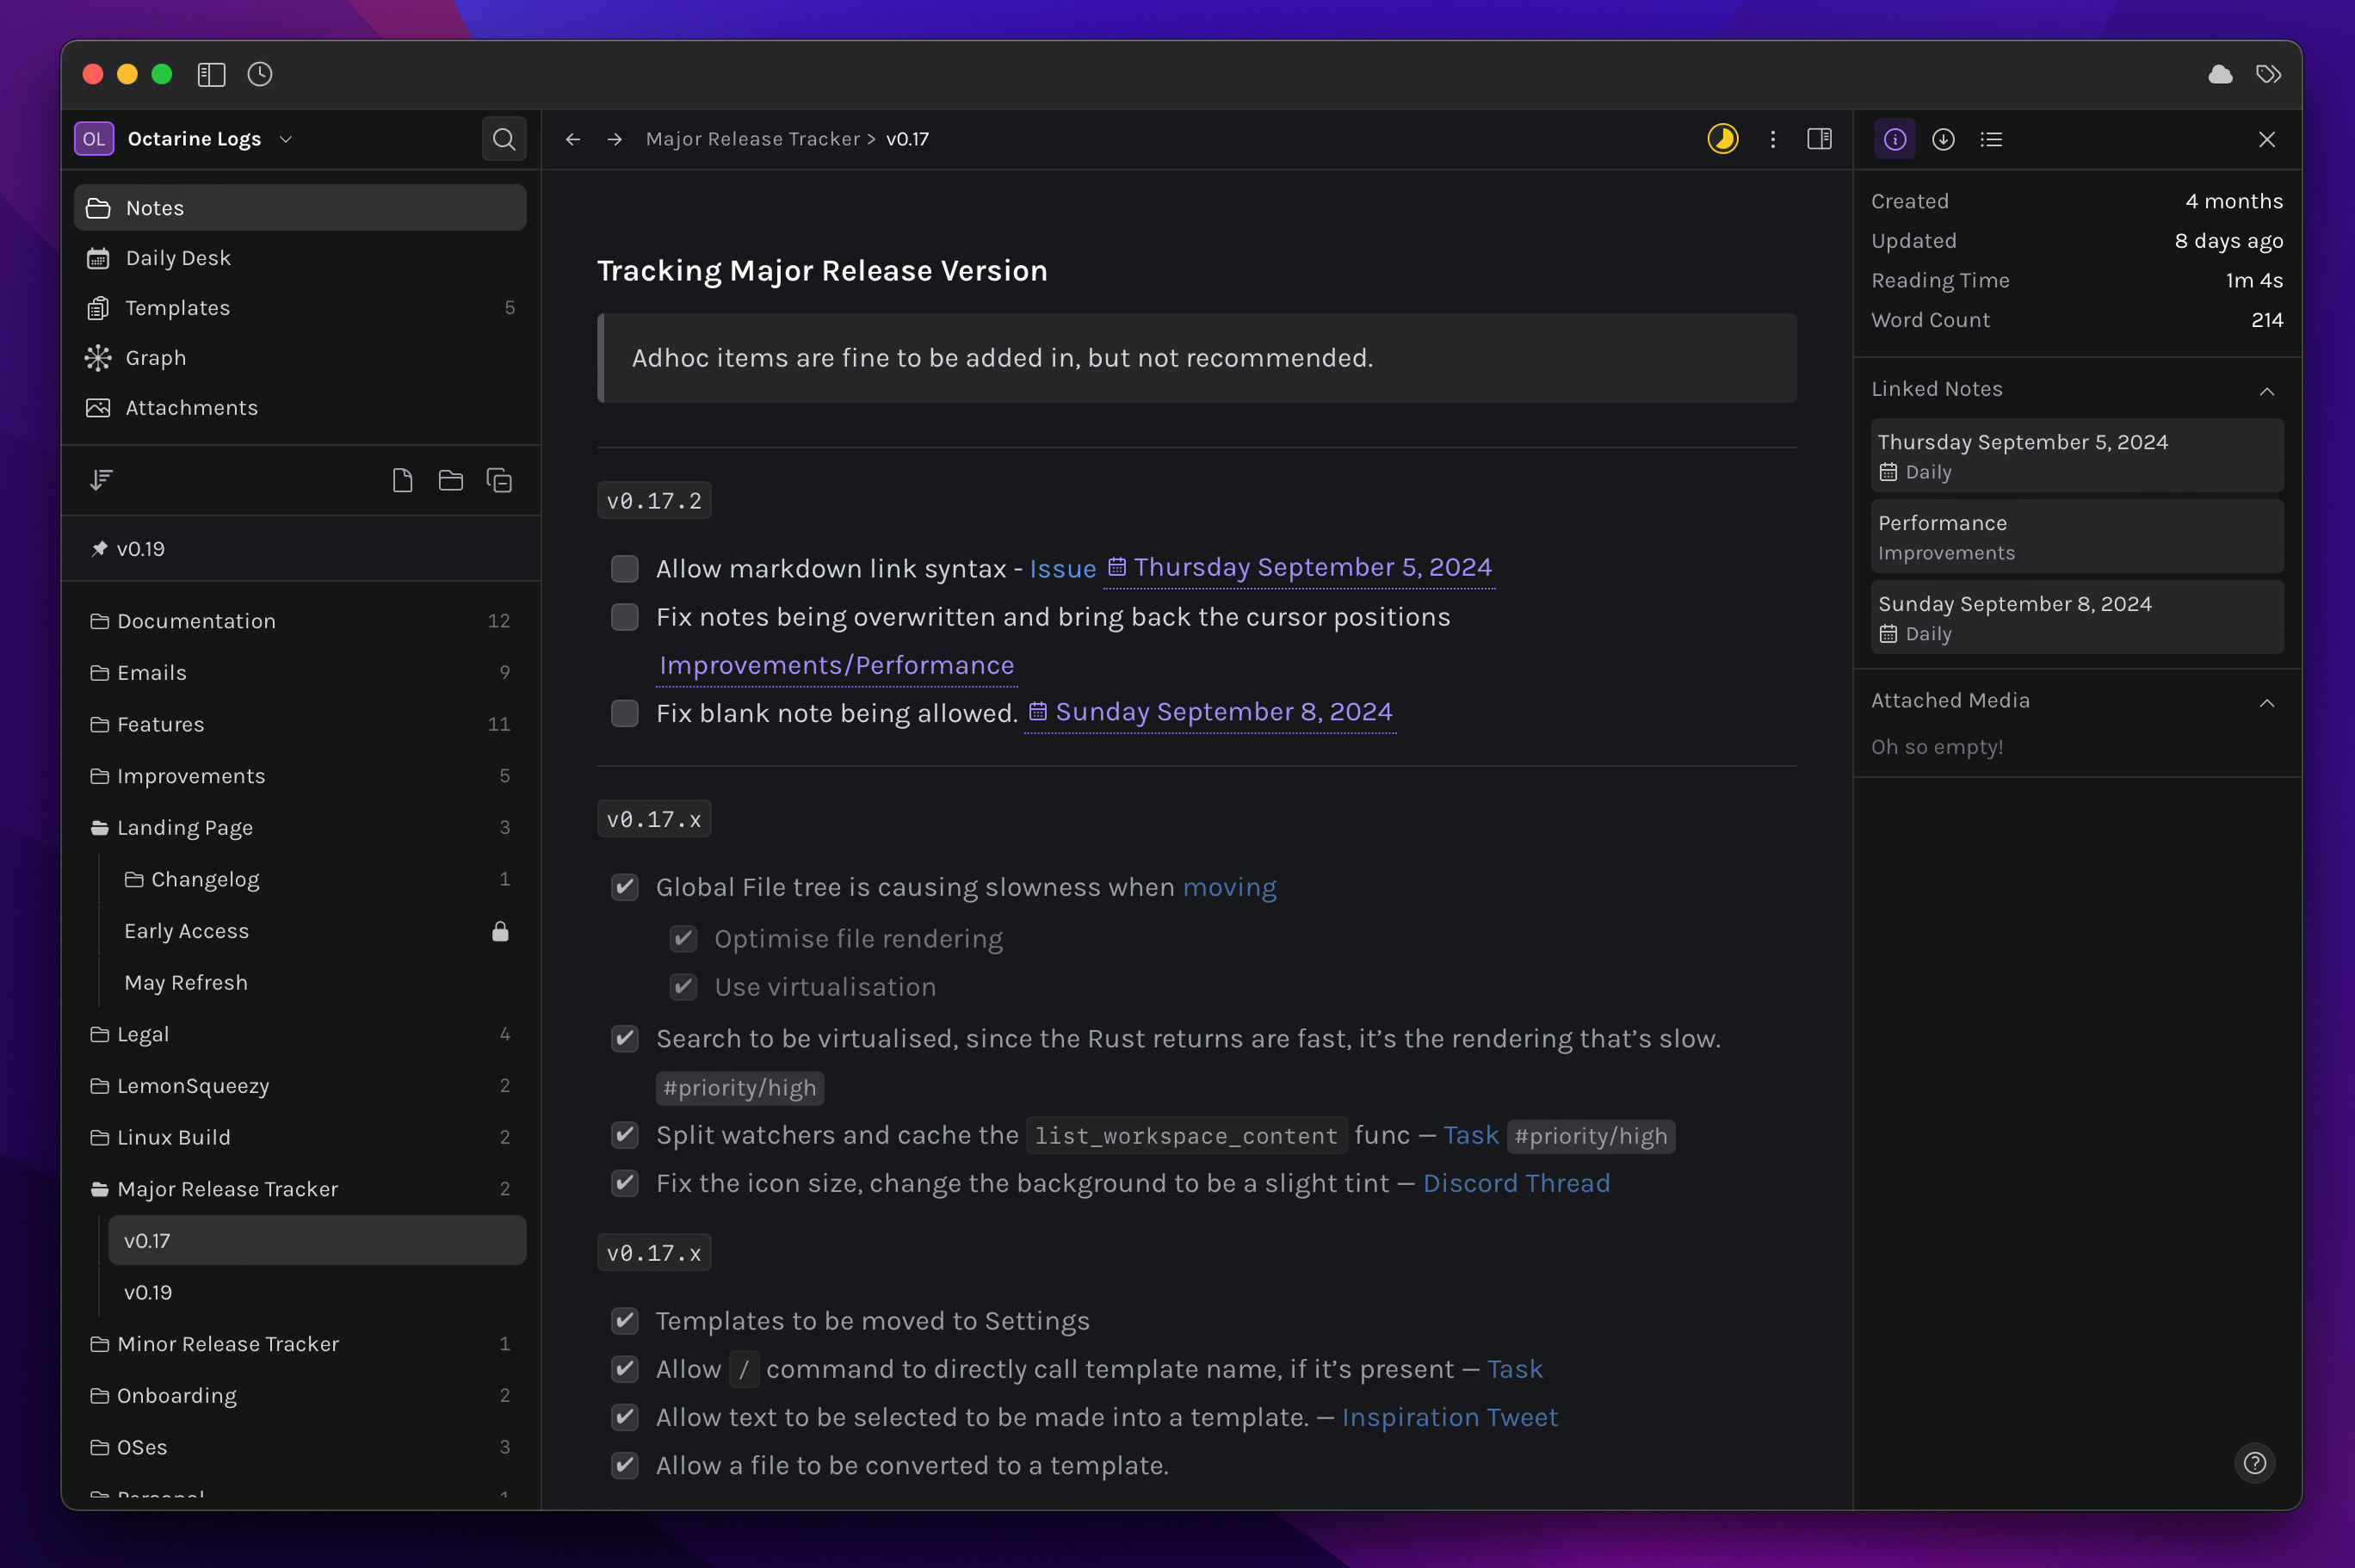Open the history clock icon

point(260,75)
